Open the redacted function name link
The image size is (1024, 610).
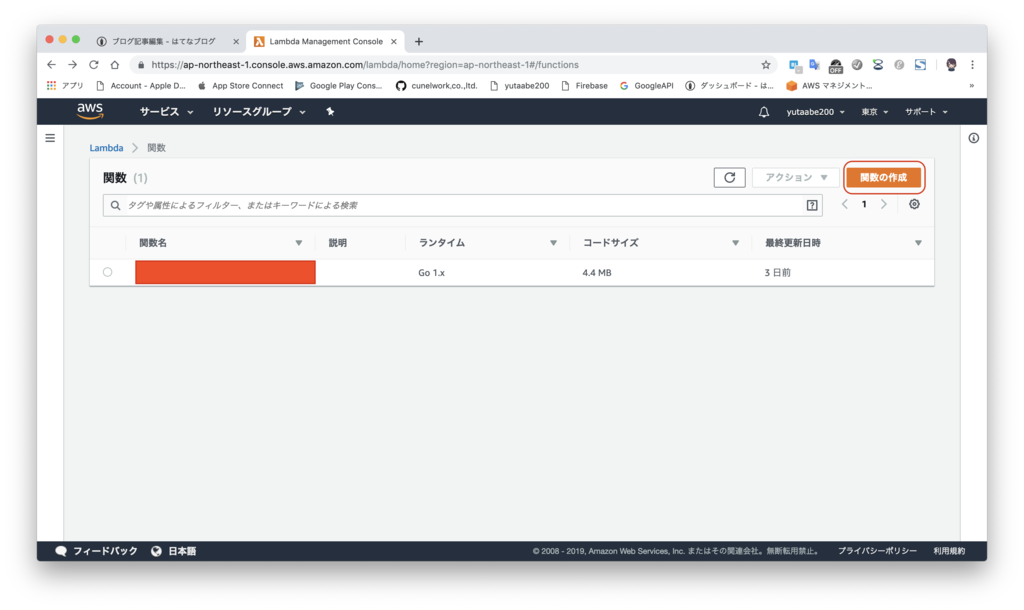click(225, 272)
